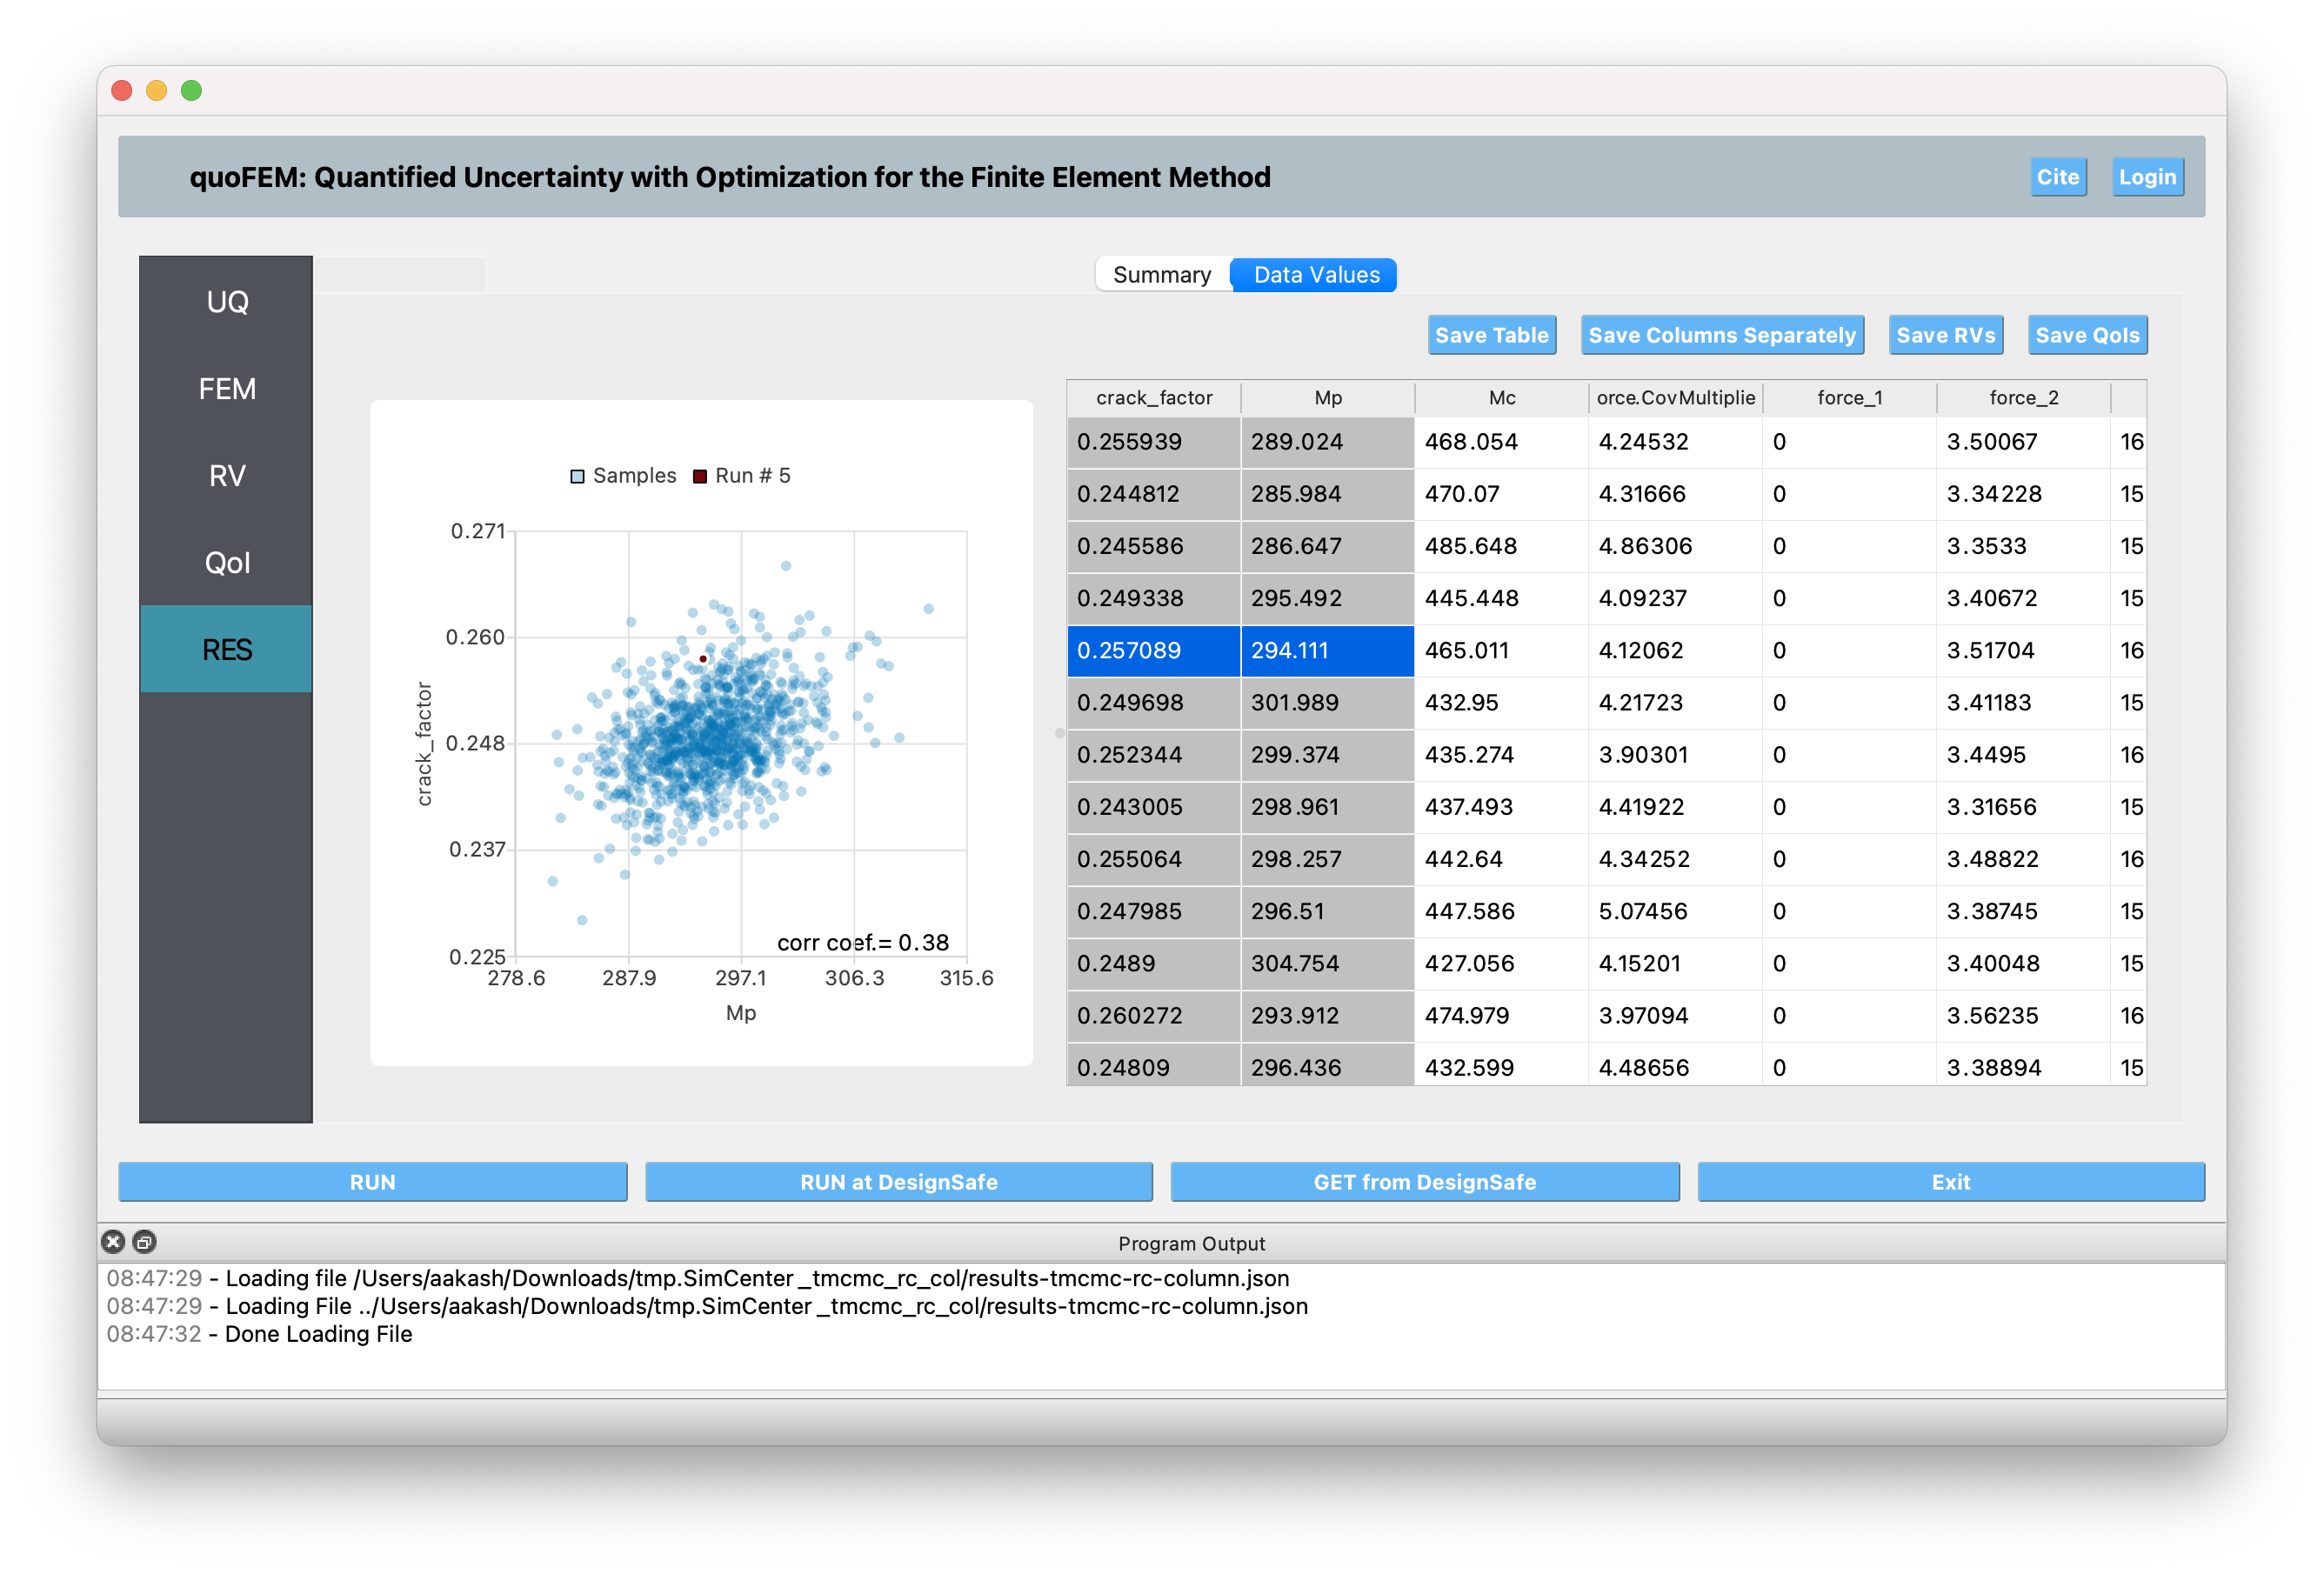The image size is (2324, 1574).
Task: Select the Mp column header
Action: [x=1328, y=398]
